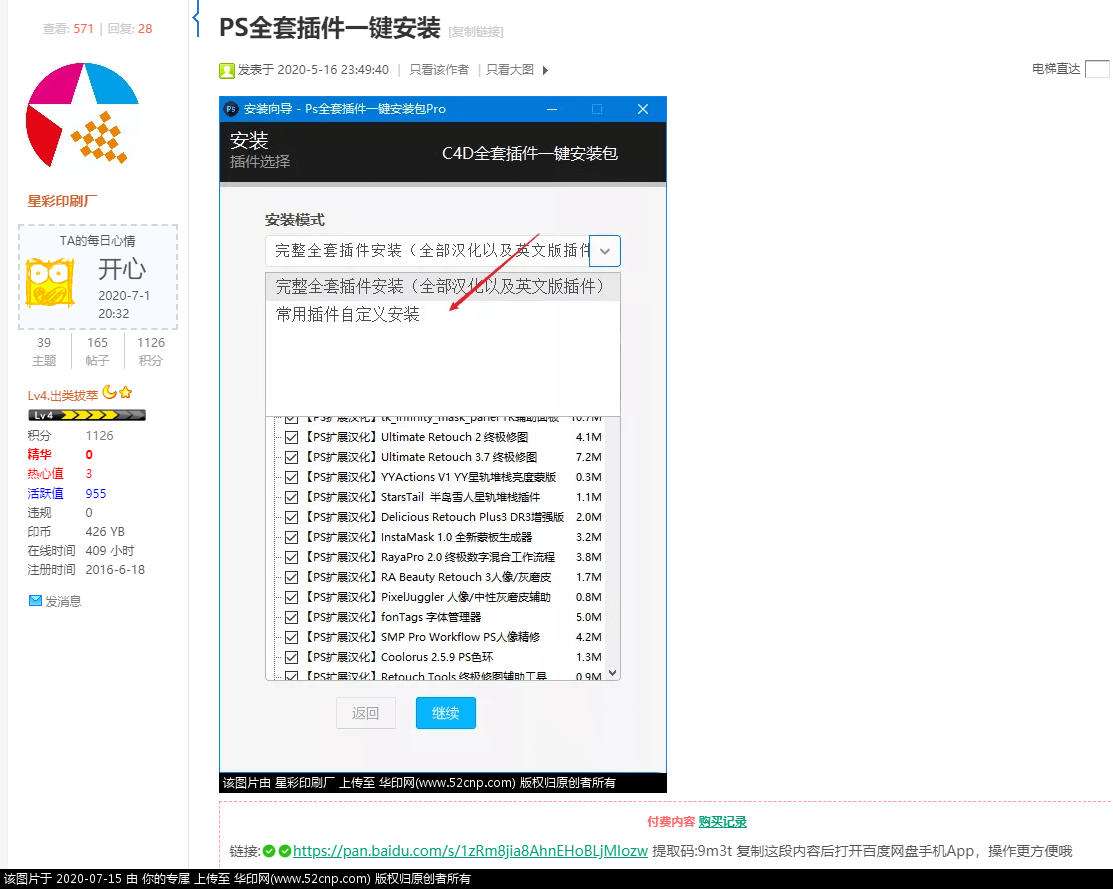Uncheck RayaPro 2.0 plugin

291,557
